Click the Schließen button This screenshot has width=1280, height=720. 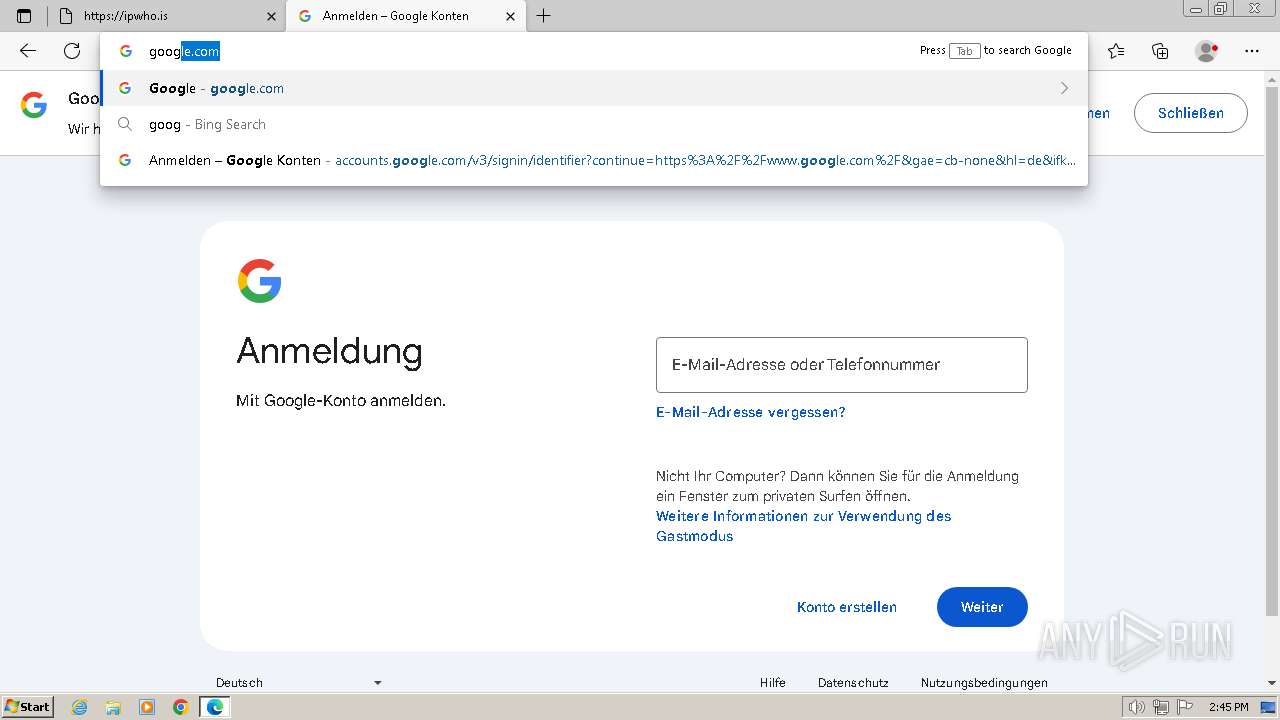(1190, 113)
